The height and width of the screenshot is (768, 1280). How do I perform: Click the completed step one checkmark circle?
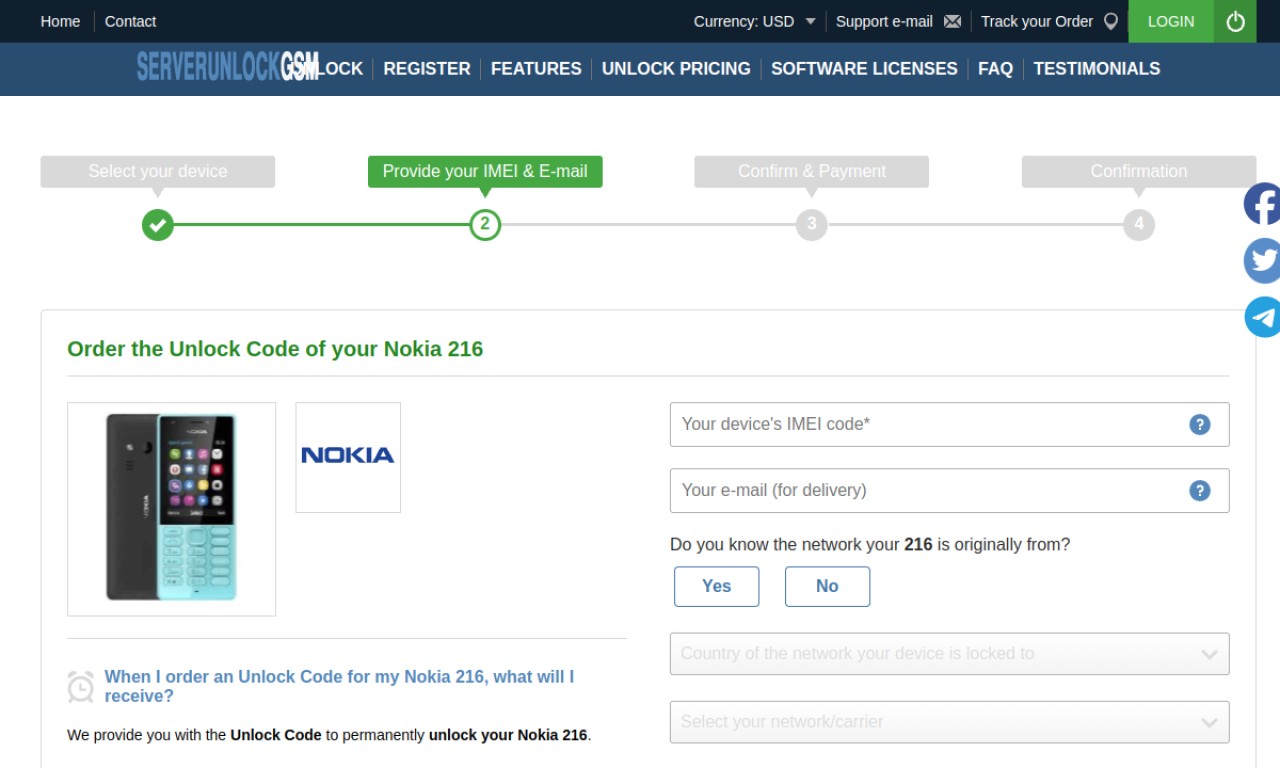coord(157,224)
